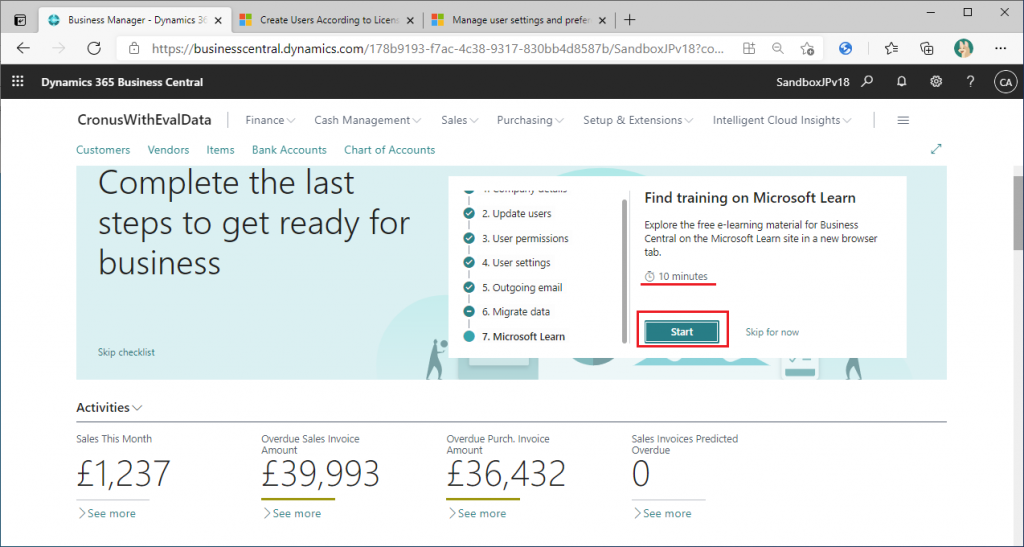Open the browser profile picture
Image resolution: width=1024 pixels, height=547 pixels.
pyautogui.click(x=963, y=48)
